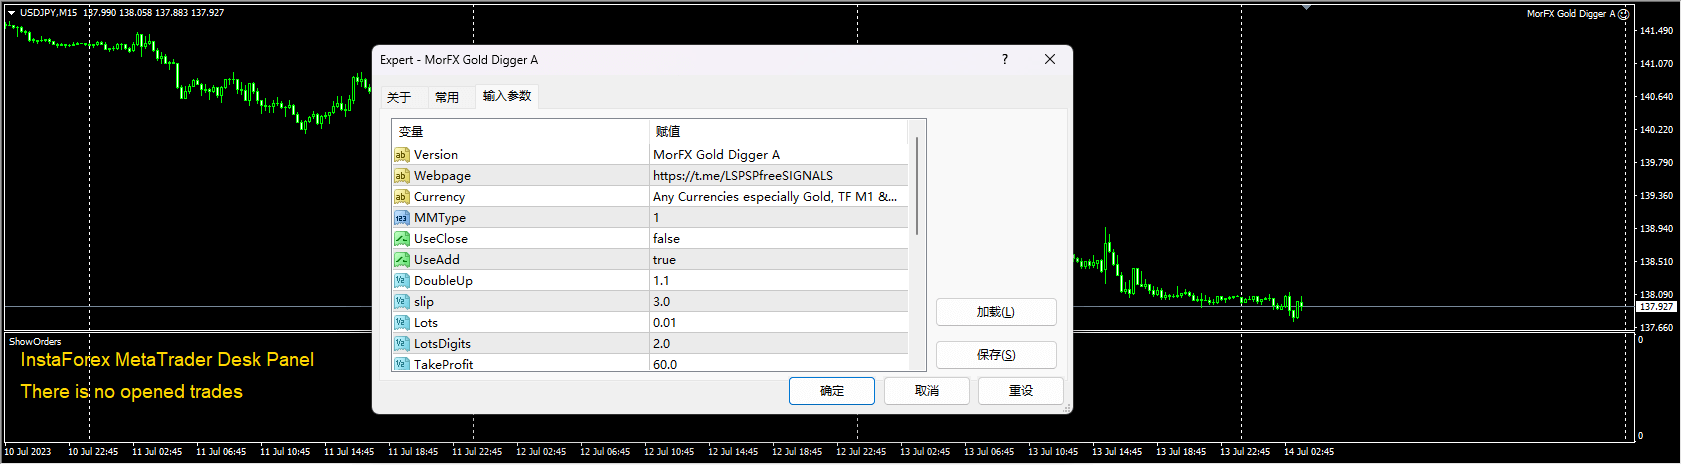Click the There is no opened trades text
The height and width of the screenshot is (465, 1682).
[x=132, y=392]
